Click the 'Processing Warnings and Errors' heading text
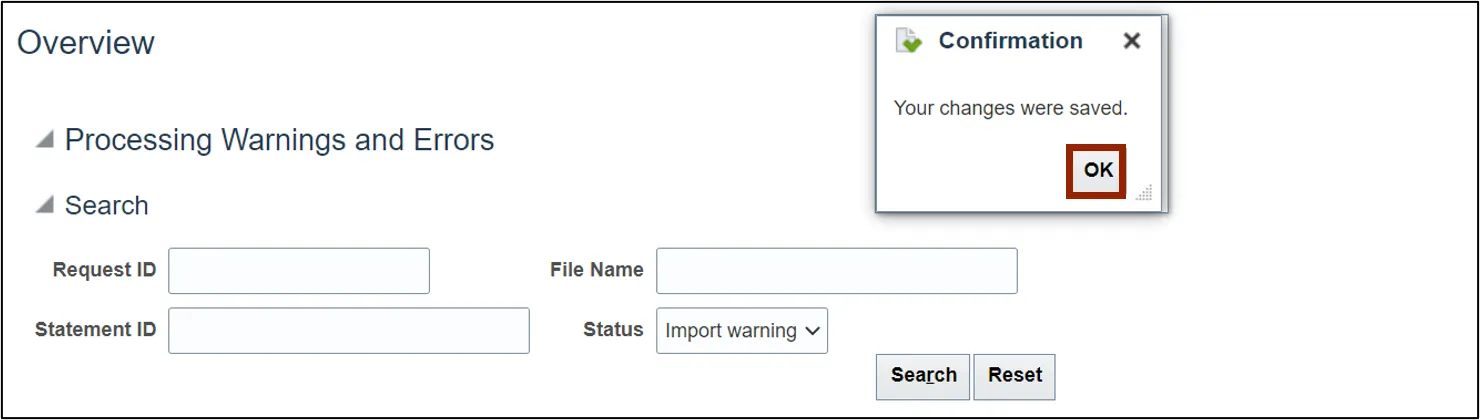The image size is (1480, 420). (279, 140)
